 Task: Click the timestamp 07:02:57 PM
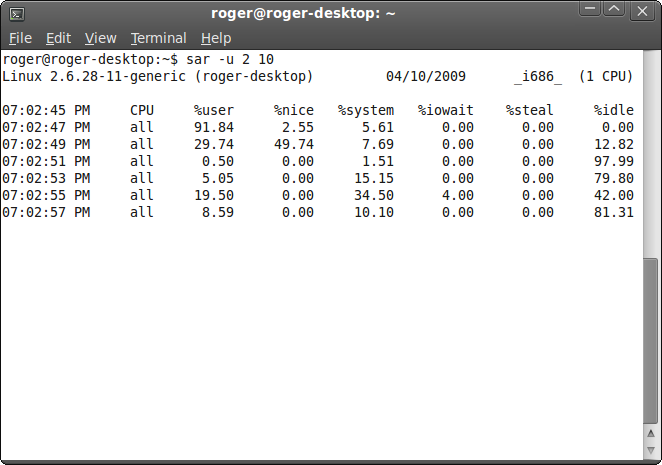(46, 212)
